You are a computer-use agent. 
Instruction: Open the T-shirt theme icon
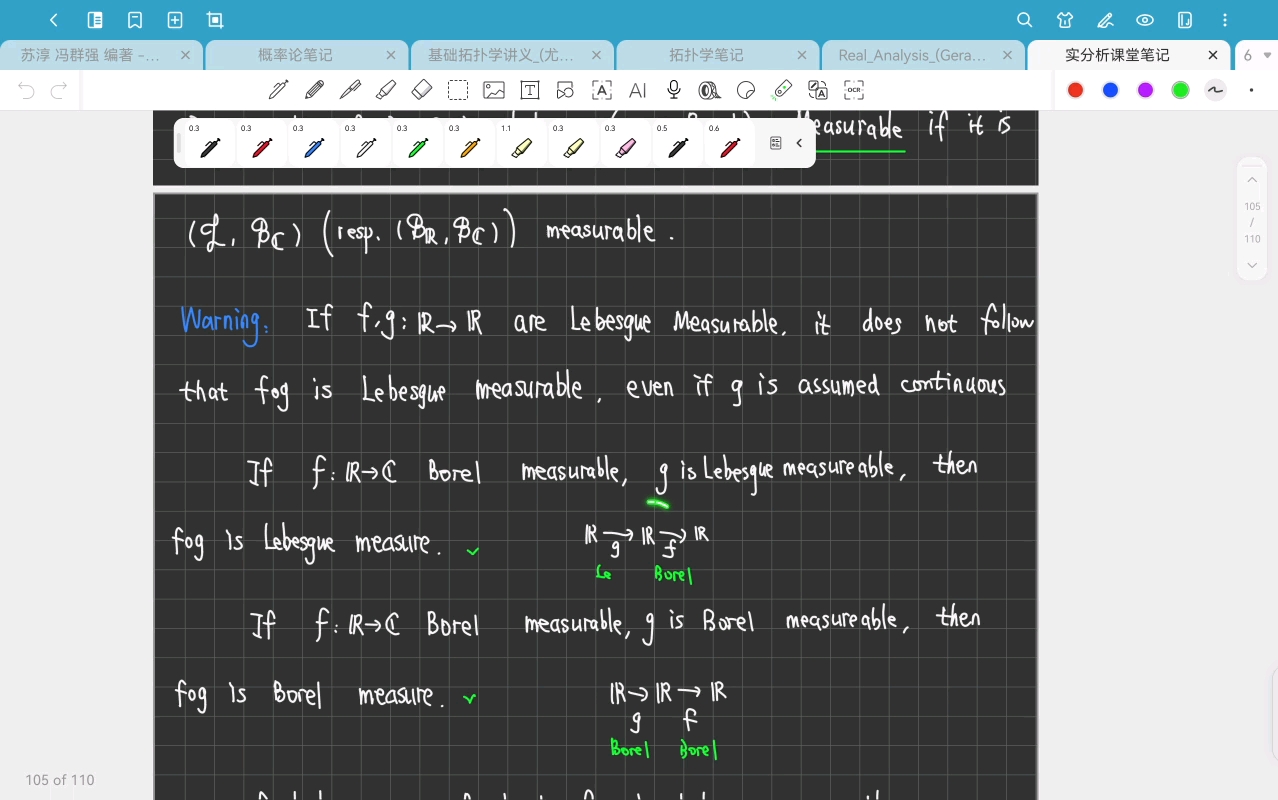coord(1065,20)
